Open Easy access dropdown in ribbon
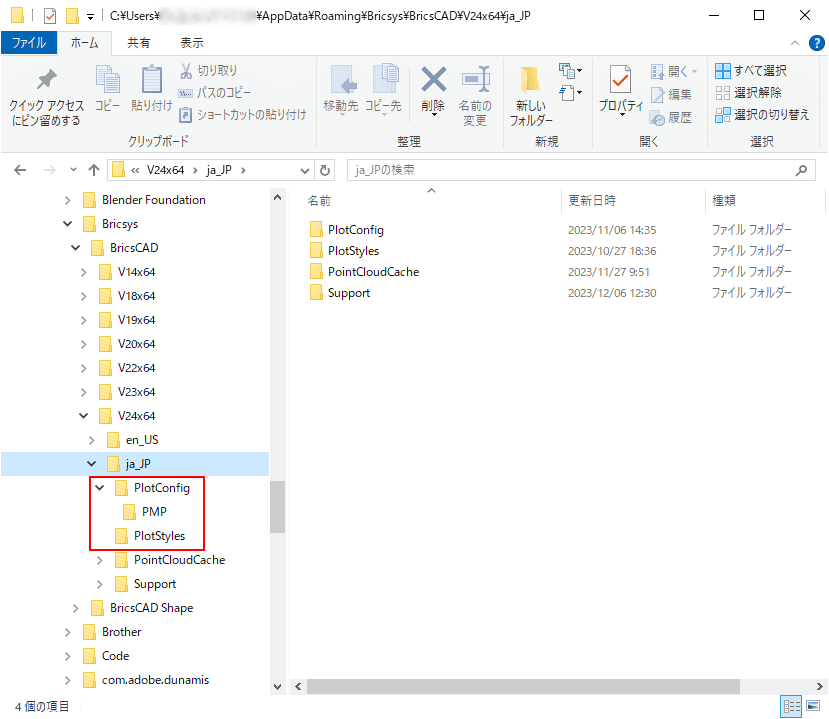 pos(570,93)
